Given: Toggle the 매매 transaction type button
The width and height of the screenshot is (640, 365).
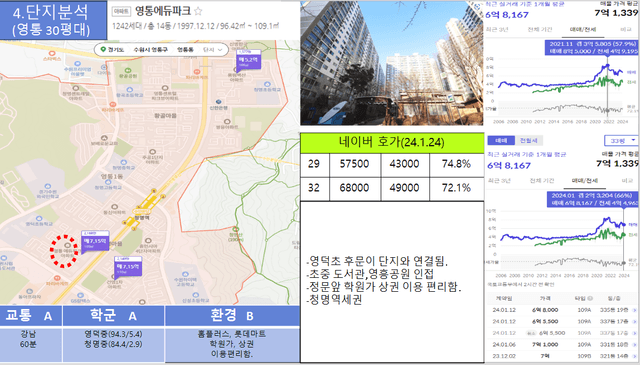Looking at the screenshot, I should coord(501,140).
